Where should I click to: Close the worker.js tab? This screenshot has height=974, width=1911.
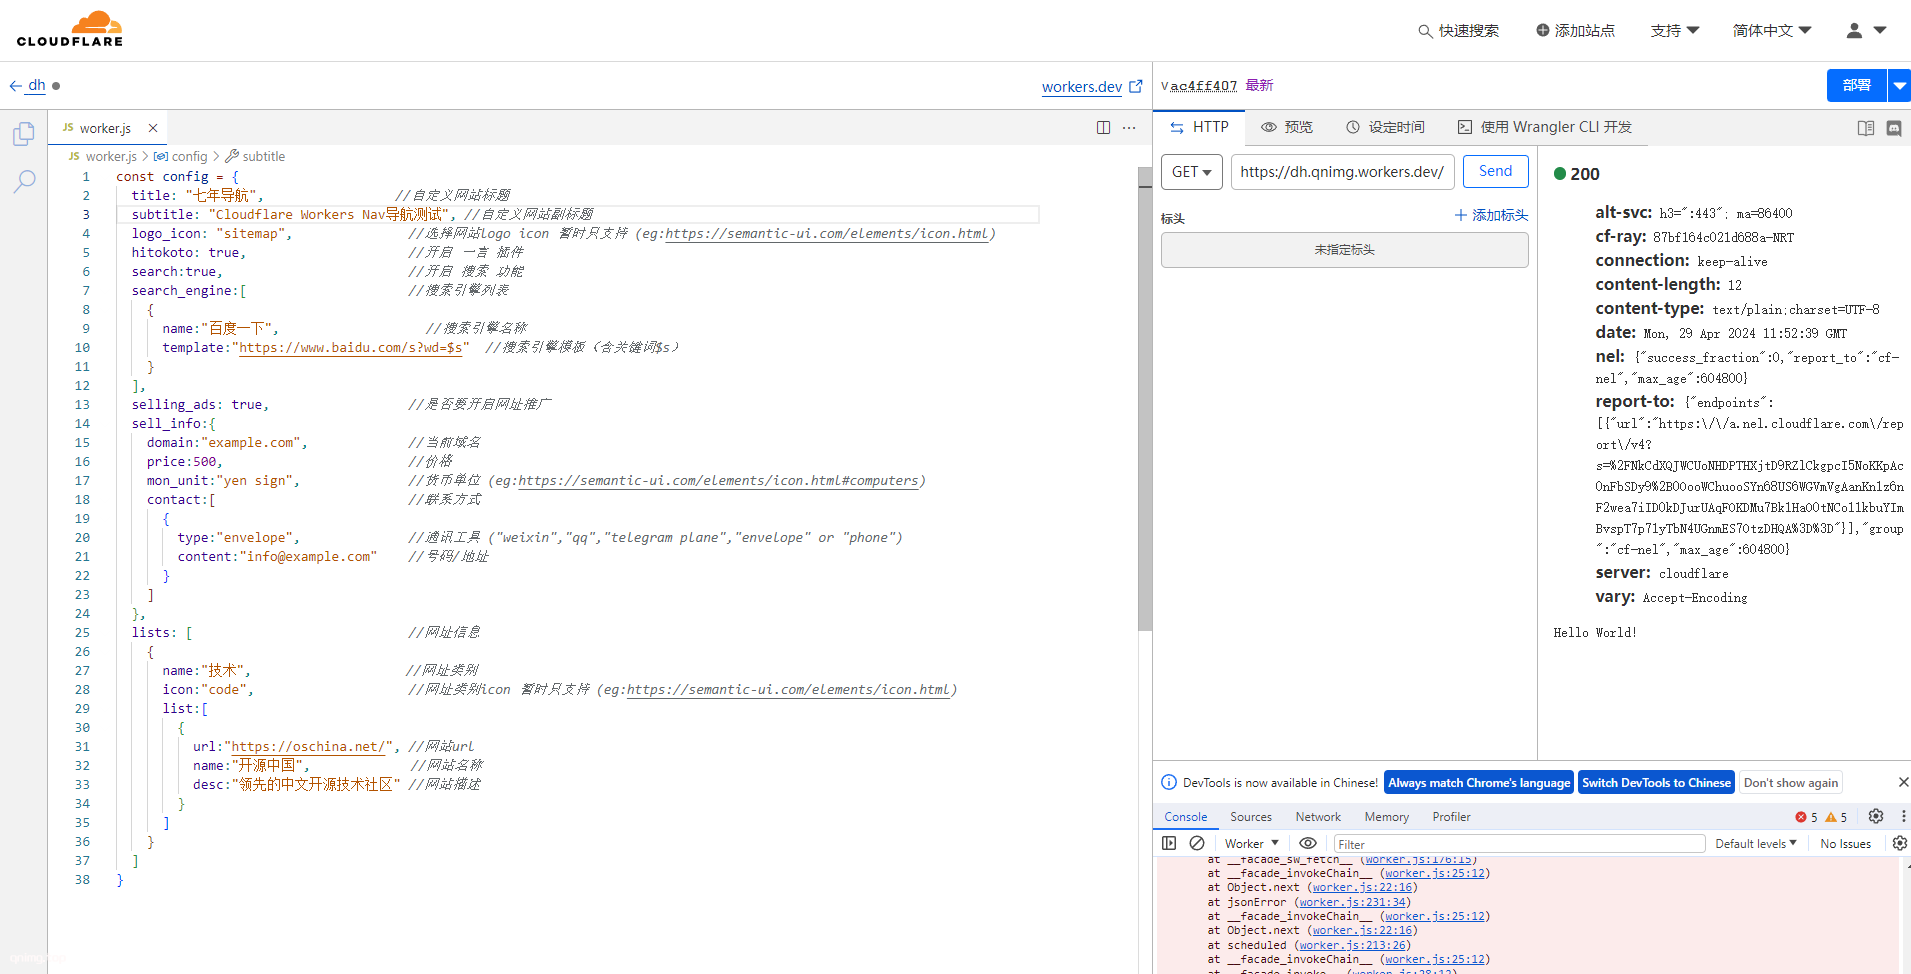point(153,128)
